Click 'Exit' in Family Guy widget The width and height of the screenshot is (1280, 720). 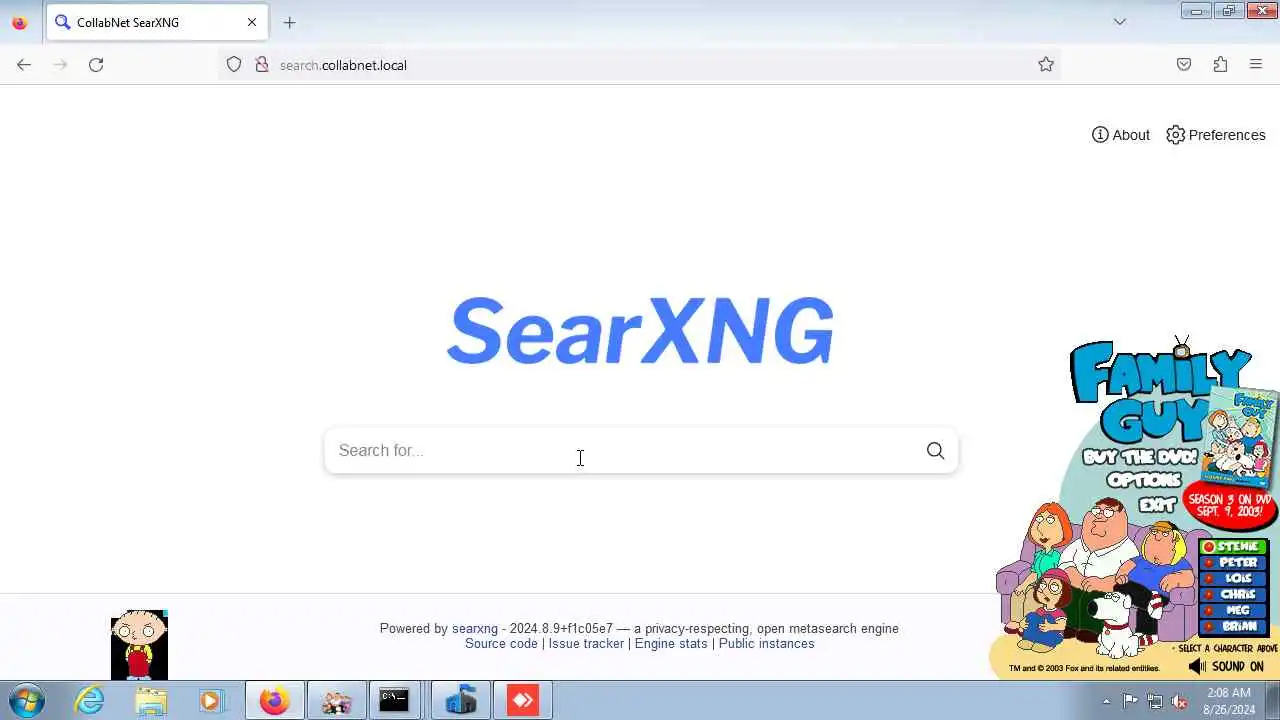point(1157,505)
